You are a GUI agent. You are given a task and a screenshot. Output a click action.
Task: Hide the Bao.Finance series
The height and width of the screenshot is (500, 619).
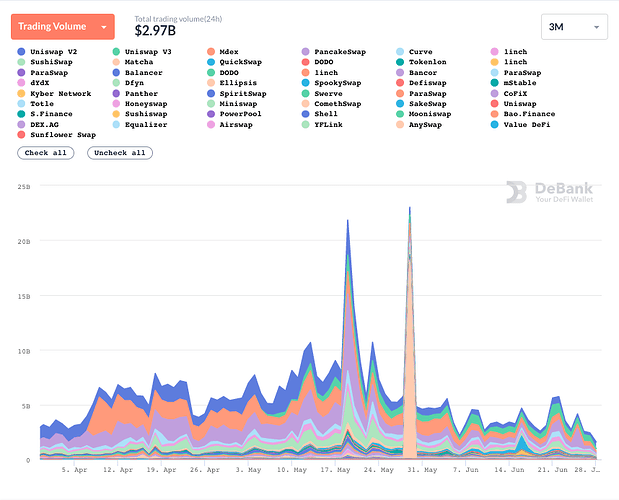[x=523, y=114]
